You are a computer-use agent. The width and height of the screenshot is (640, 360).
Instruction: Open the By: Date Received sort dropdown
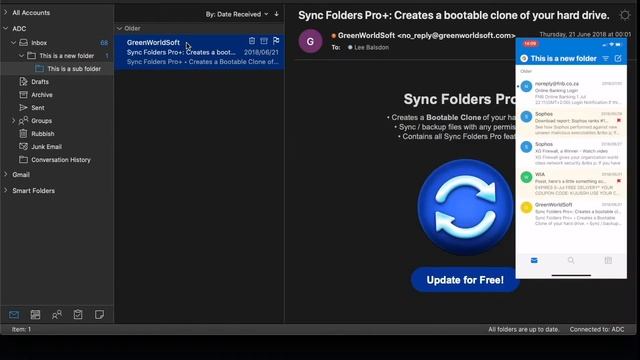point(236,14)
